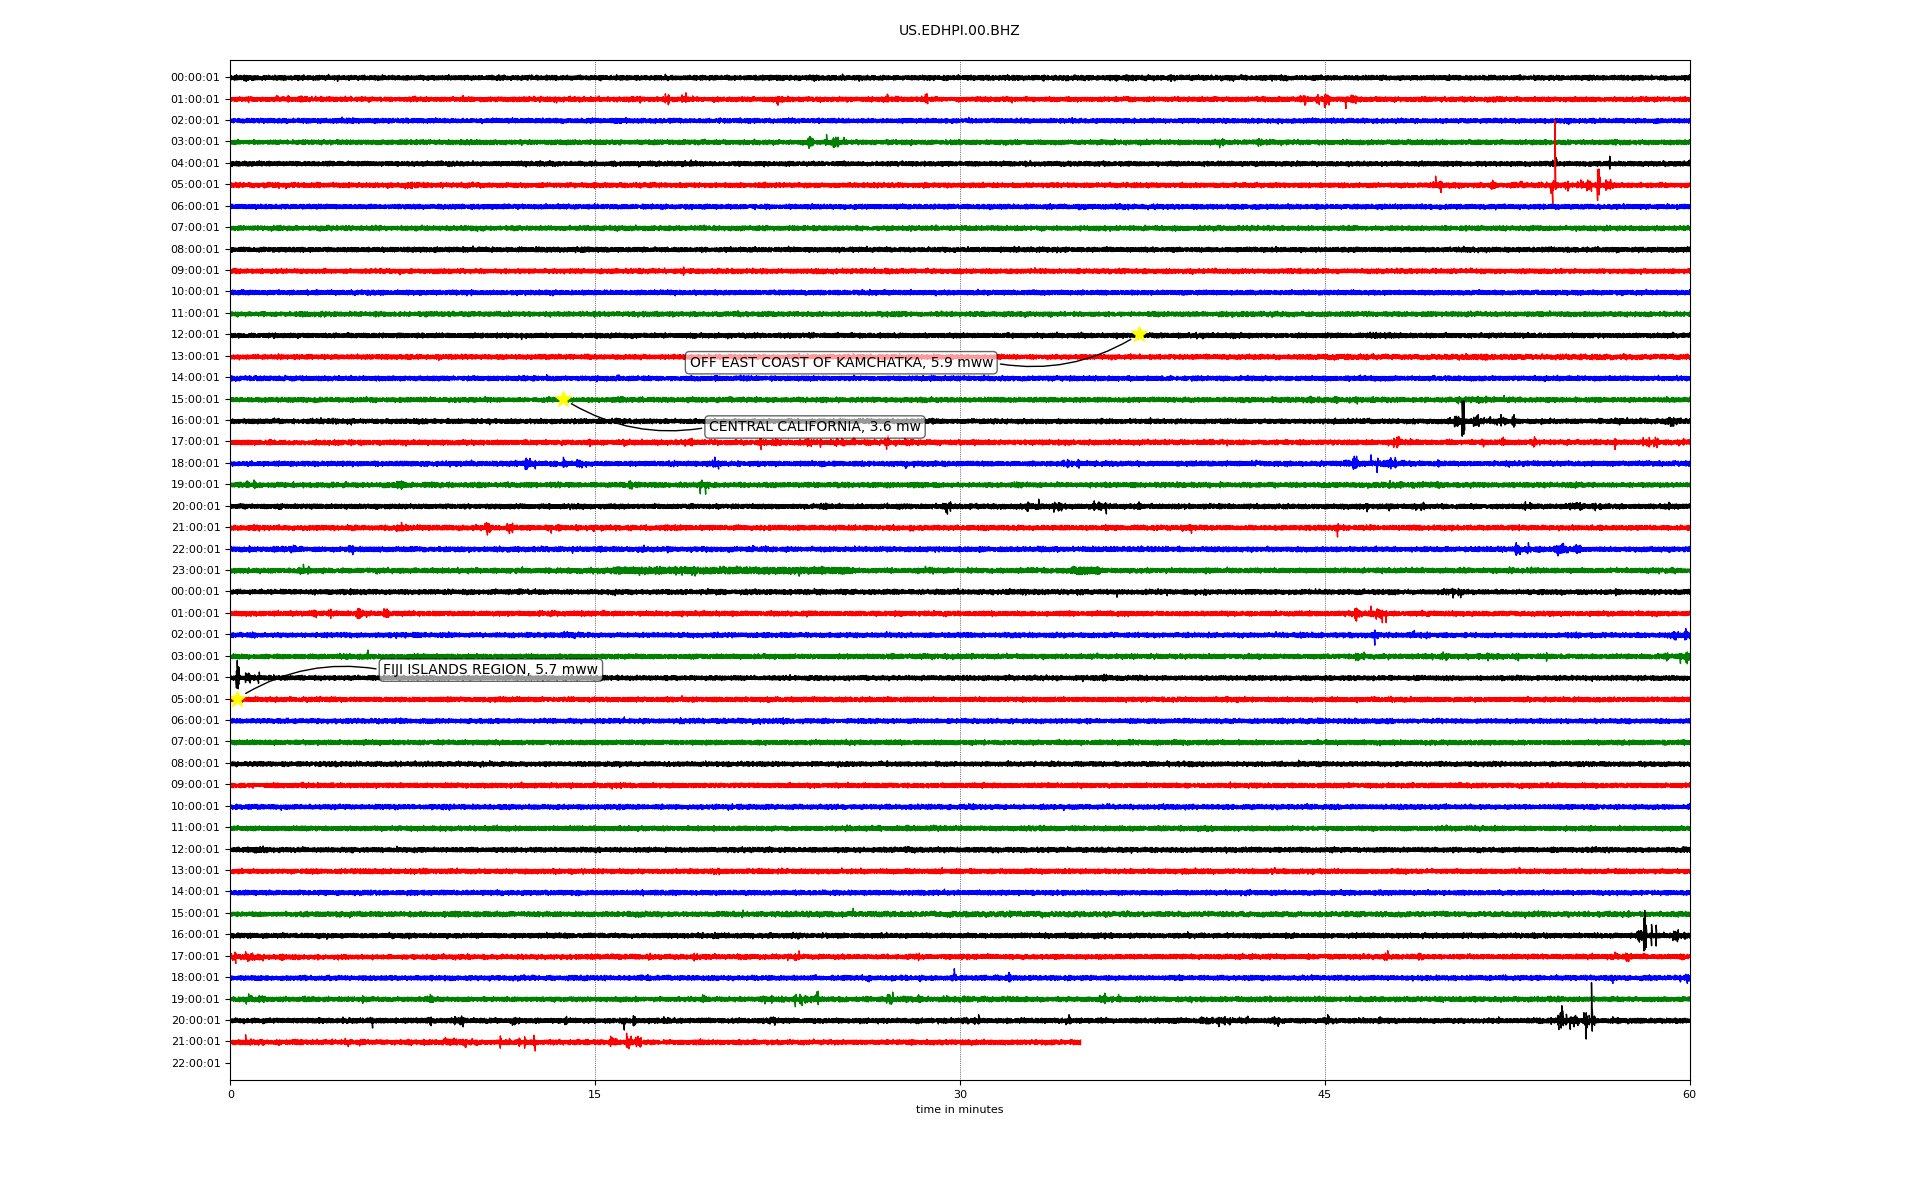
Task: Click the Central California star marker
Action: click(x=563, y=399)
